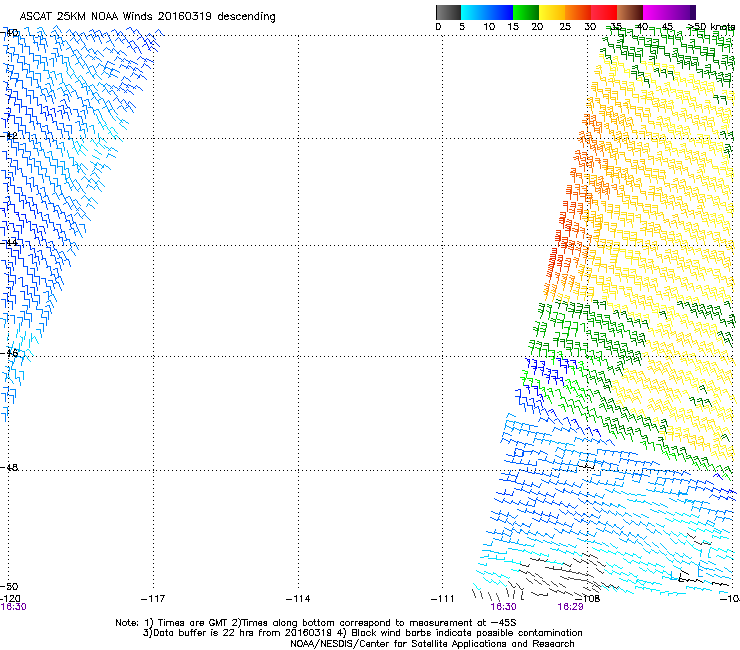Image resolution: width=740 pixels, height=650 pixels.
Task: Click the longitude label -108
Action: point(588,599)
